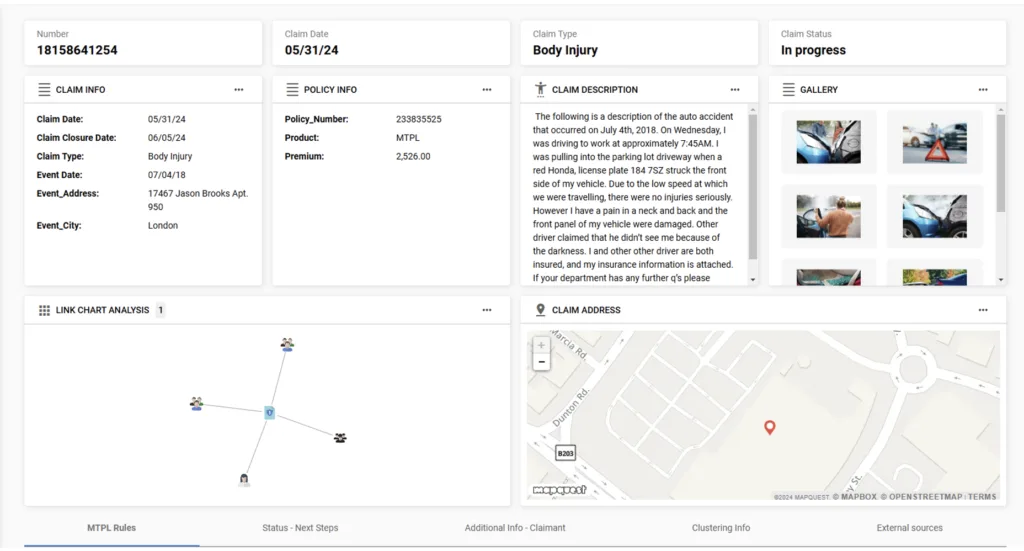Image resolution: width=1024 pixels, height=551 pixels.
Task: Select the central shield node in link chart
Action: [269, 413]
